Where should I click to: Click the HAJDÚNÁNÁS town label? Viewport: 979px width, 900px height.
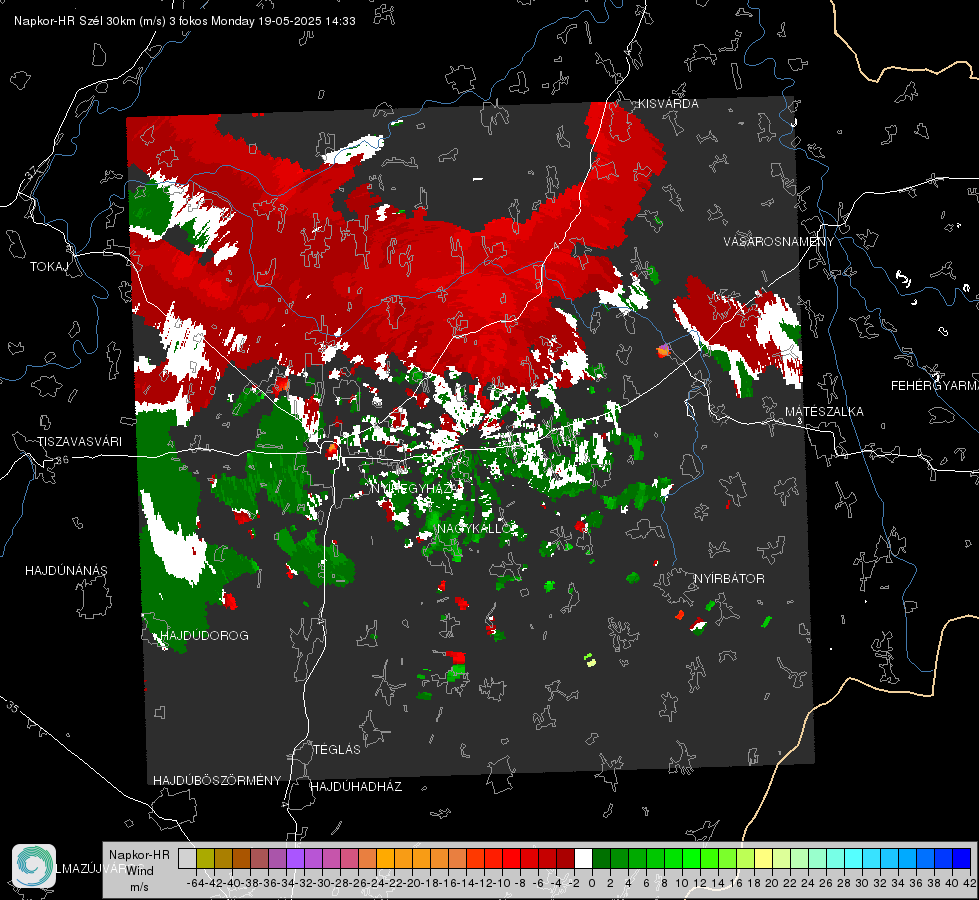pos(66,570)
